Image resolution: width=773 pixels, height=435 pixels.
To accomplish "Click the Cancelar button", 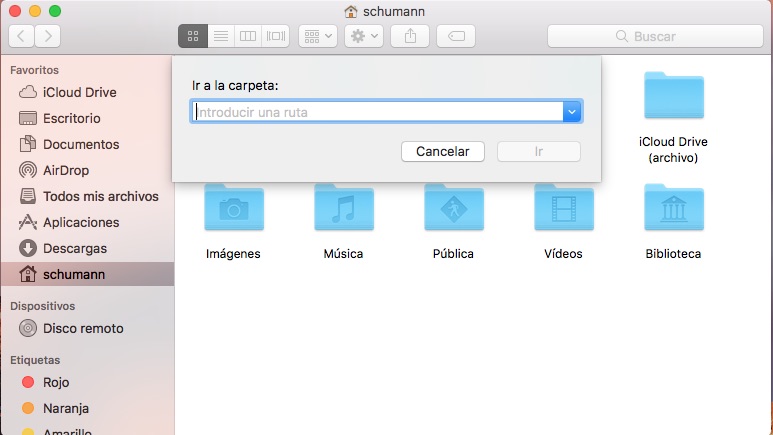I will [443, 151].
